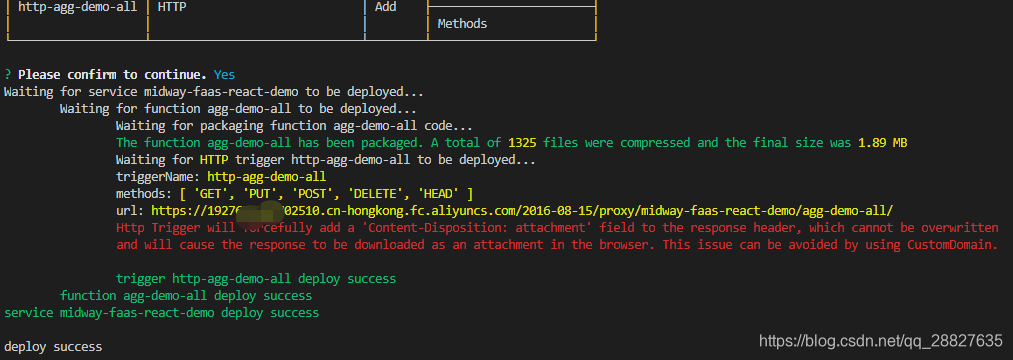Click the 'Please confirm to continue.' prompt
Screen dimensions: 1013x360
pyautogui.click(x=112, y=75)
